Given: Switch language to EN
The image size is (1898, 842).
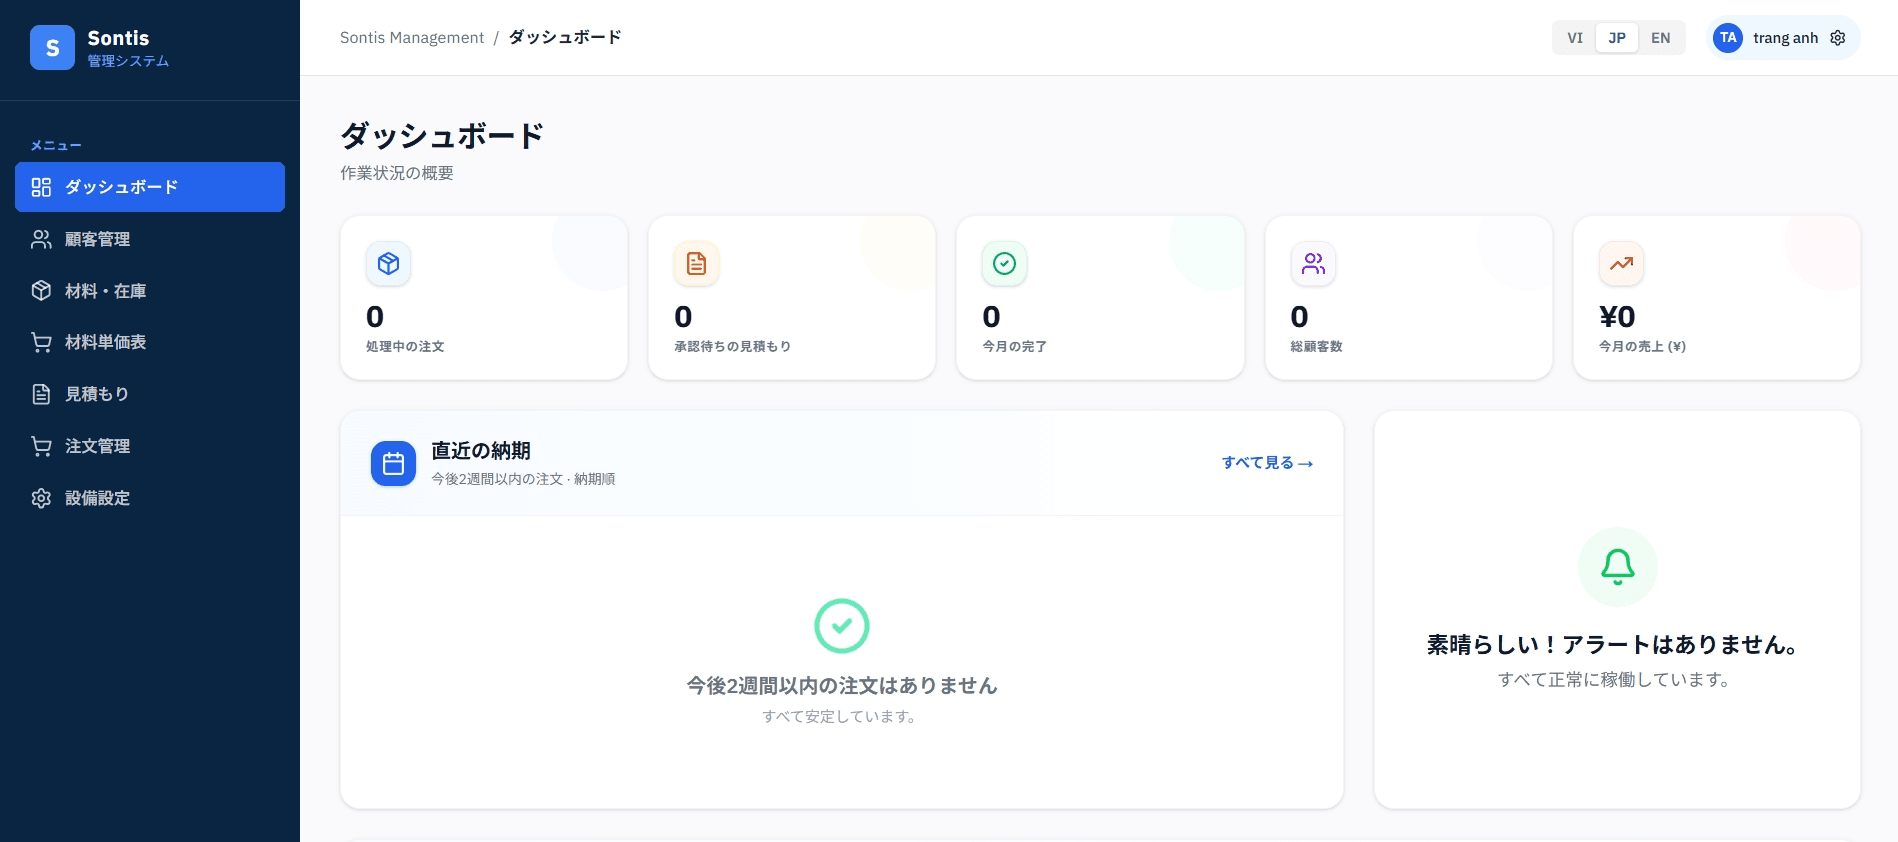Looking at the screenshot, I should (1661, 38).
